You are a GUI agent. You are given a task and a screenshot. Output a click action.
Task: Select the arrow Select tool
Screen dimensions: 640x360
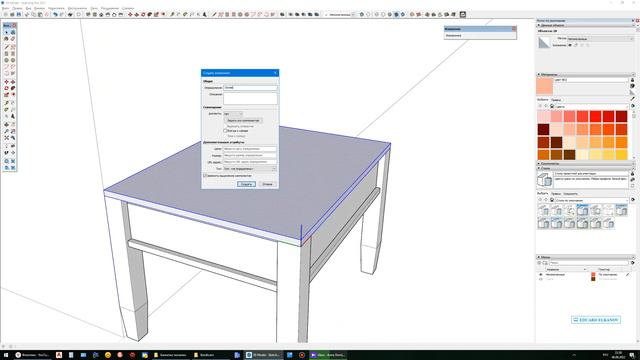point(7,32)
